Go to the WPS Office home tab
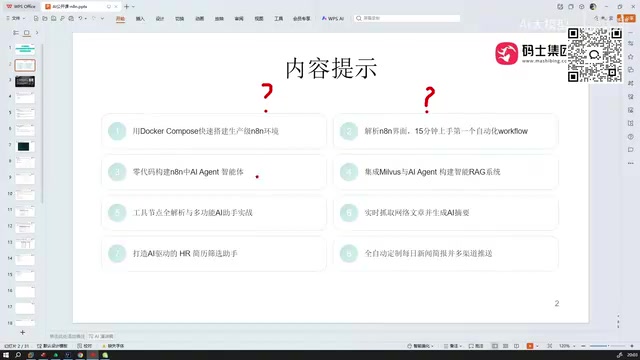640x360 pixels. [21, 7]
